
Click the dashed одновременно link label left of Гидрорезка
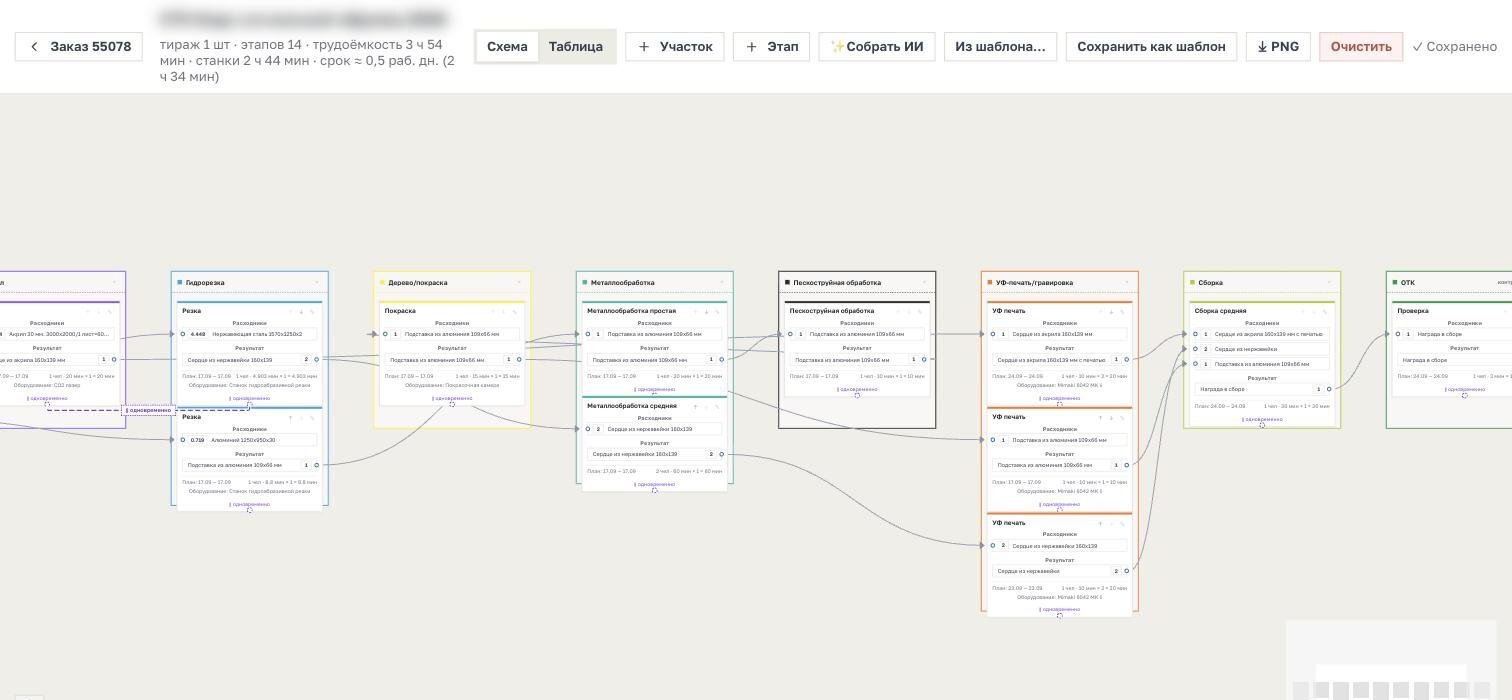tap(149, 410)
